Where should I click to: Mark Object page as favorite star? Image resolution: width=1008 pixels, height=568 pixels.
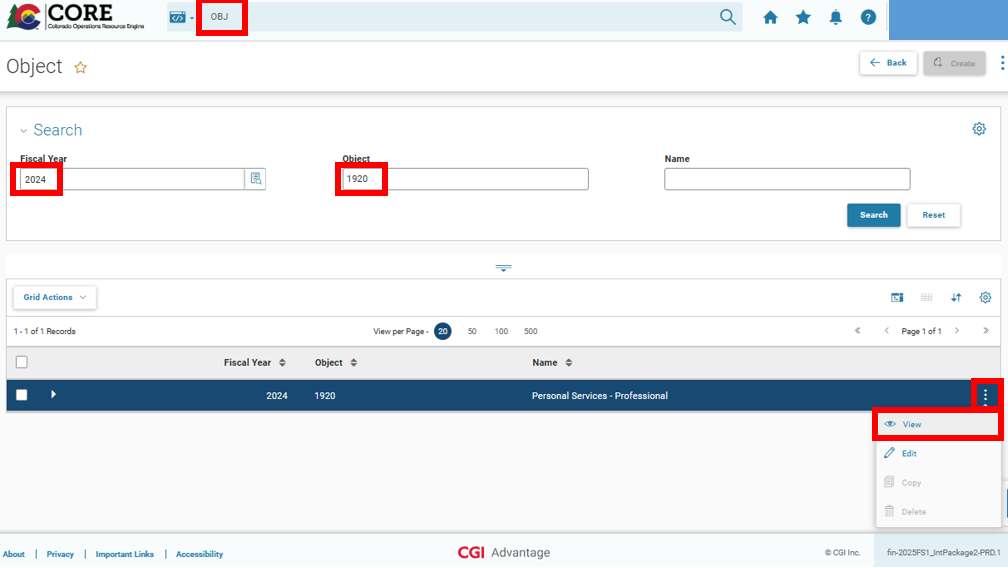tap(80, 67)
